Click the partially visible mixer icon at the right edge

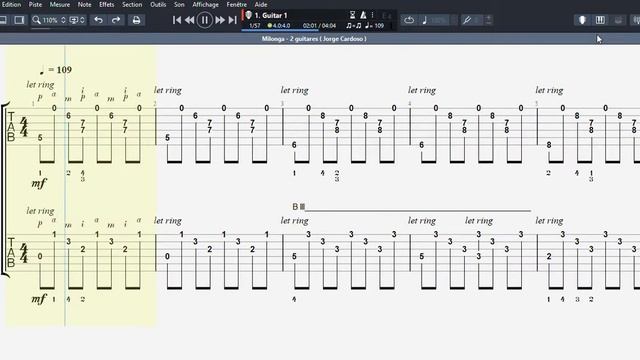coord(636,20)
